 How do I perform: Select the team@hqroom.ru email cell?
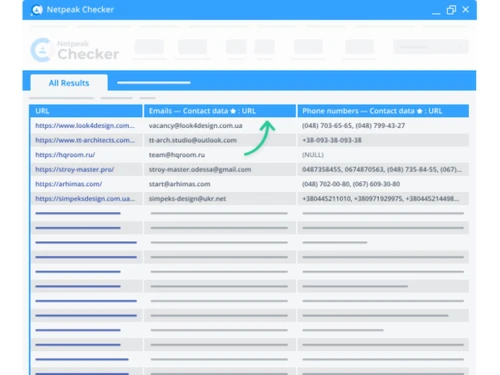(x=220, y=155)
